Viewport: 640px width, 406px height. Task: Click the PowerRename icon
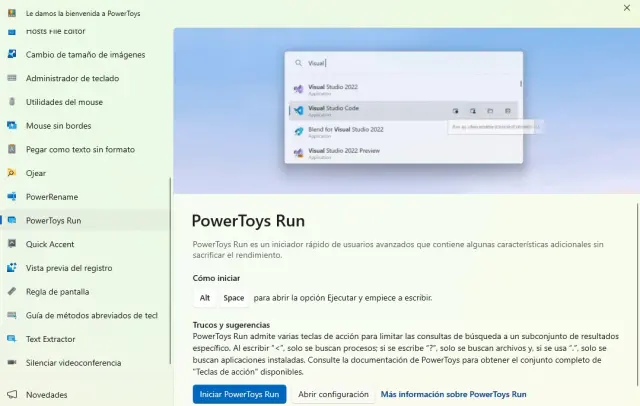11,197
